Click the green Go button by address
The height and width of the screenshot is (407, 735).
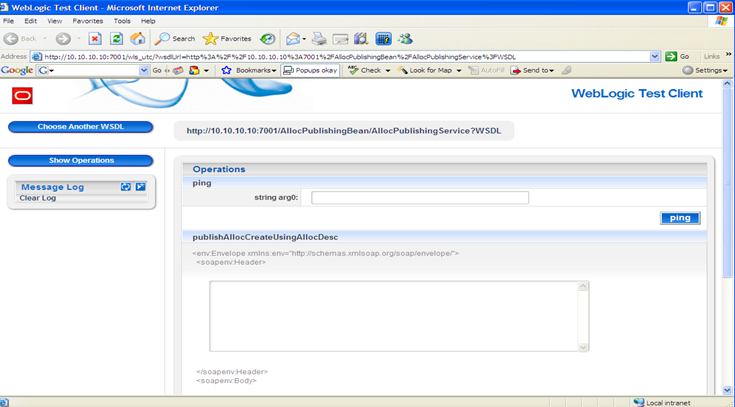[x=677, y=57]
